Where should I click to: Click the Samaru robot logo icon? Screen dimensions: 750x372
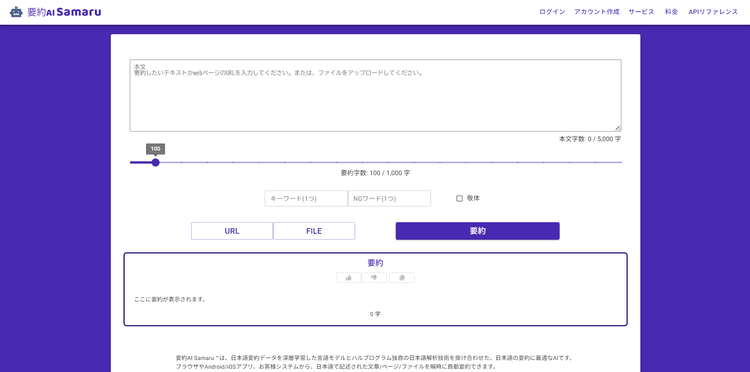[16, 12]
